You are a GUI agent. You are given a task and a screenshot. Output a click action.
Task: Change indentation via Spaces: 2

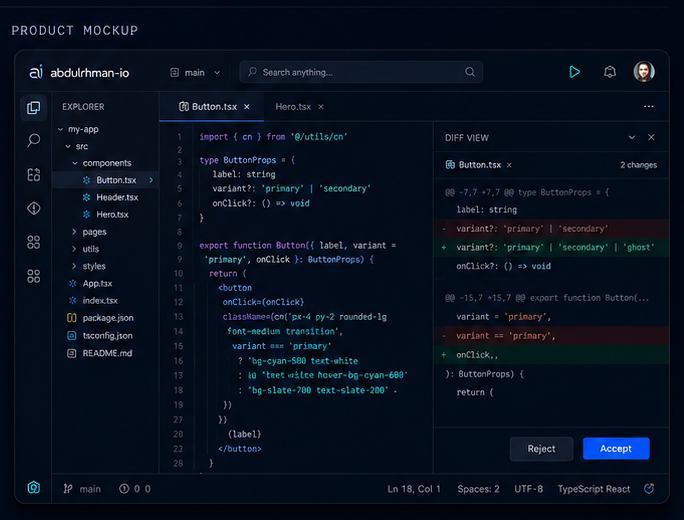[478, 489]
